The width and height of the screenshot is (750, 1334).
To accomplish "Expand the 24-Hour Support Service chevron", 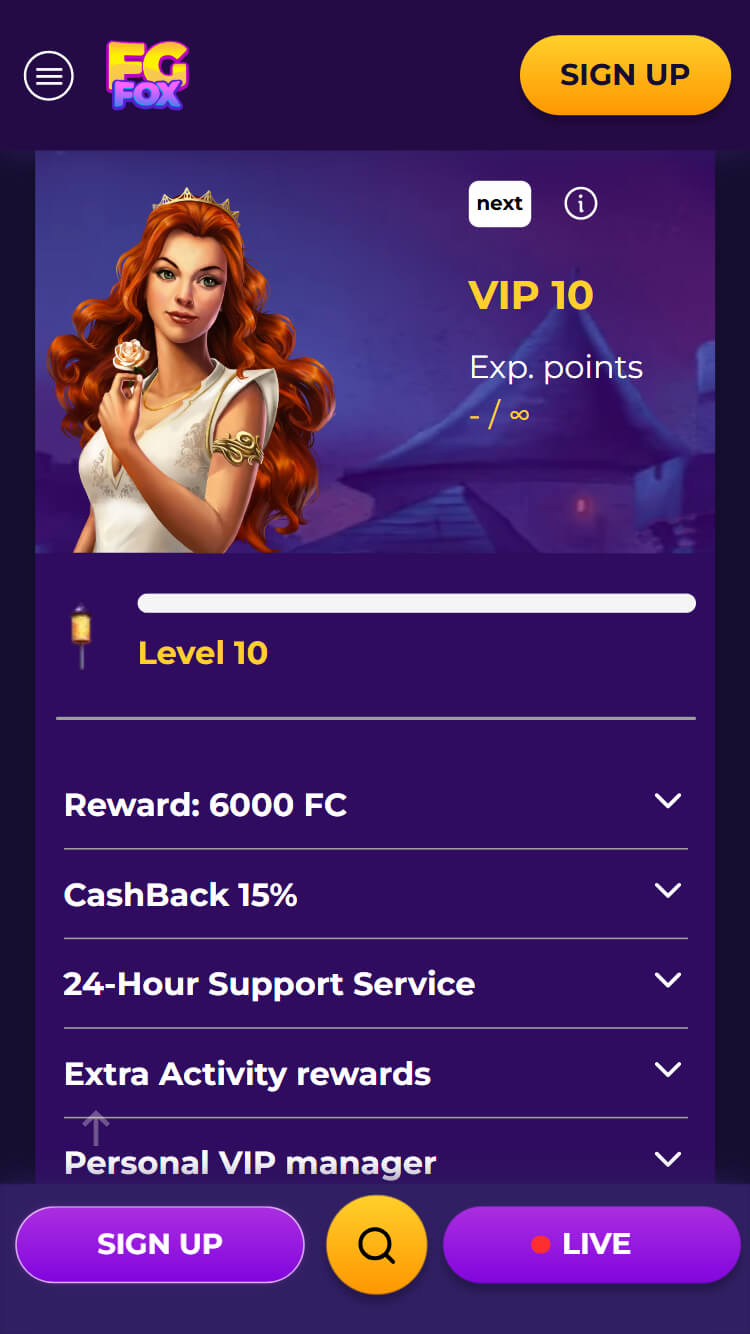I will point(667,980).
